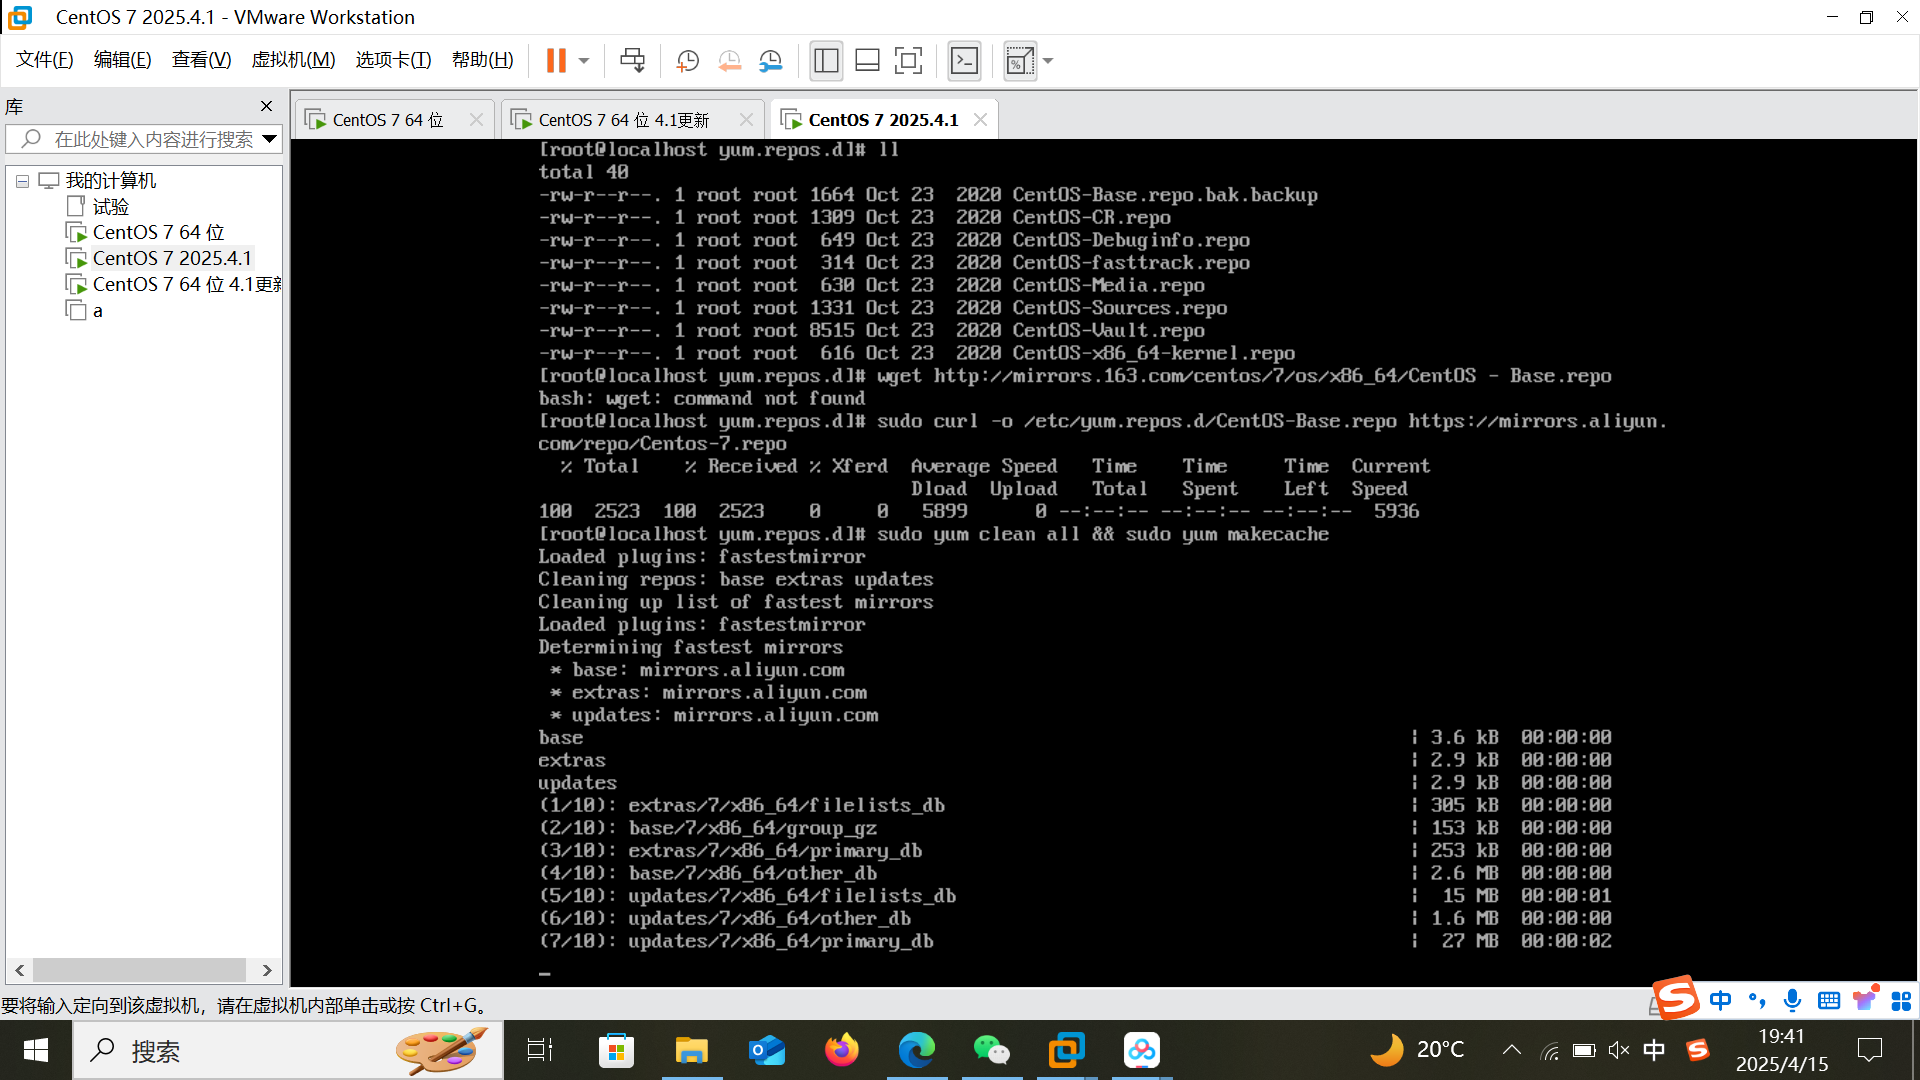
Task: Expand the library search filter dropdown
Action: 269,139
